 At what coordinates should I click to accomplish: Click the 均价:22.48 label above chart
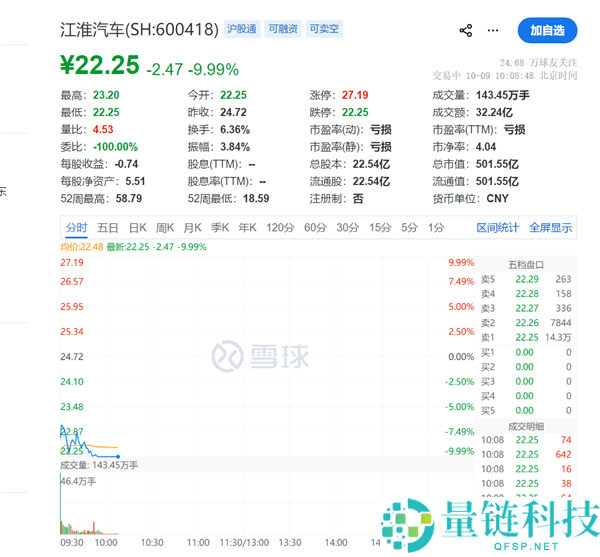pos(82,247)
